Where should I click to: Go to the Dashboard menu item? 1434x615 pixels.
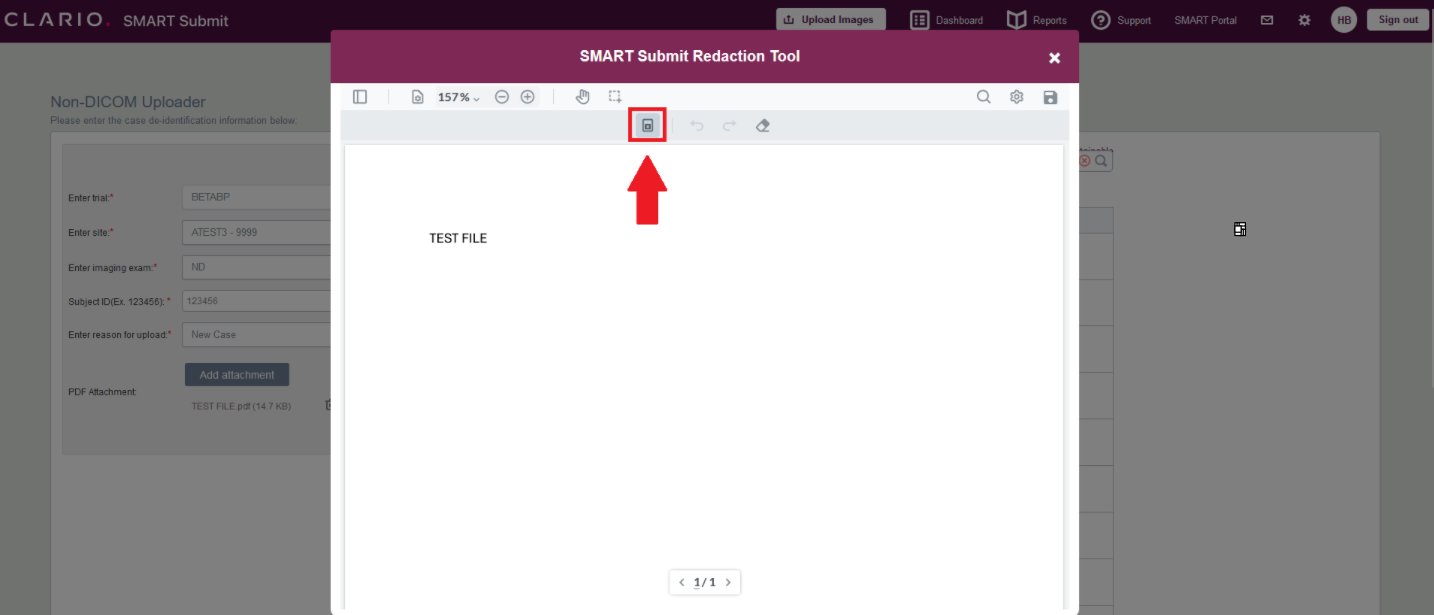tap(946, 19)
